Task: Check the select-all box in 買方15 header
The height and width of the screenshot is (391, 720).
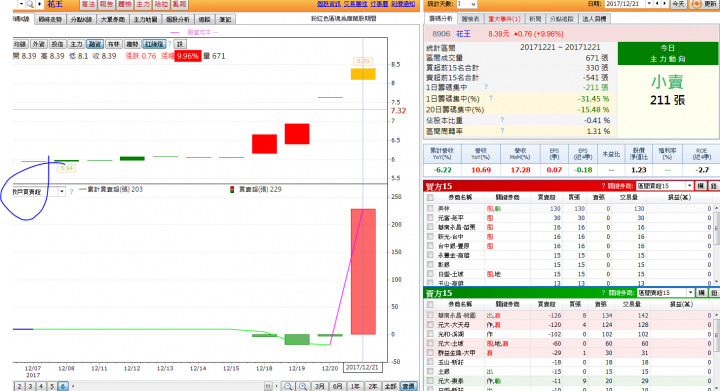Action: point(430,197)
